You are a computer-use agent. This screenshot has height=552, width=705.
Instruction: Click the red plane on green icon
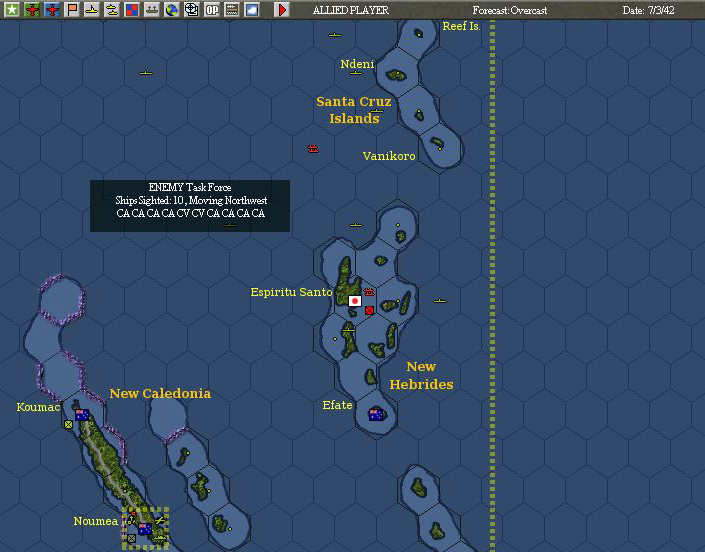tap(32, 9)
